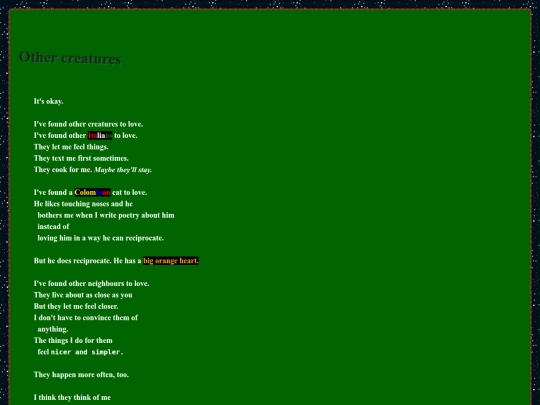Click 'He likes touching noses and he'
The image size is (540, 405).
pyautogui.click(x=83, y=204)
